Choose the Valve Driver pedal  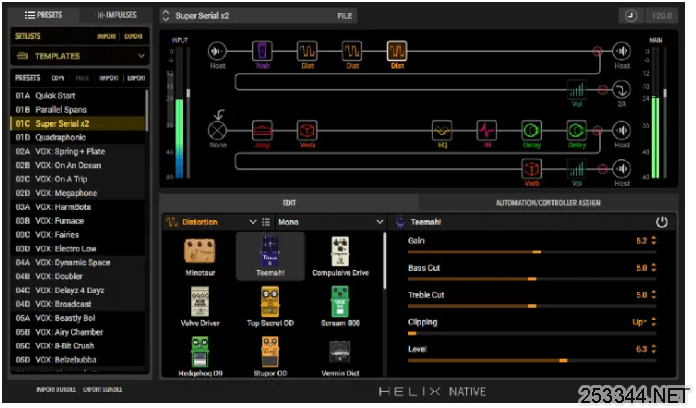coord(200,306)
